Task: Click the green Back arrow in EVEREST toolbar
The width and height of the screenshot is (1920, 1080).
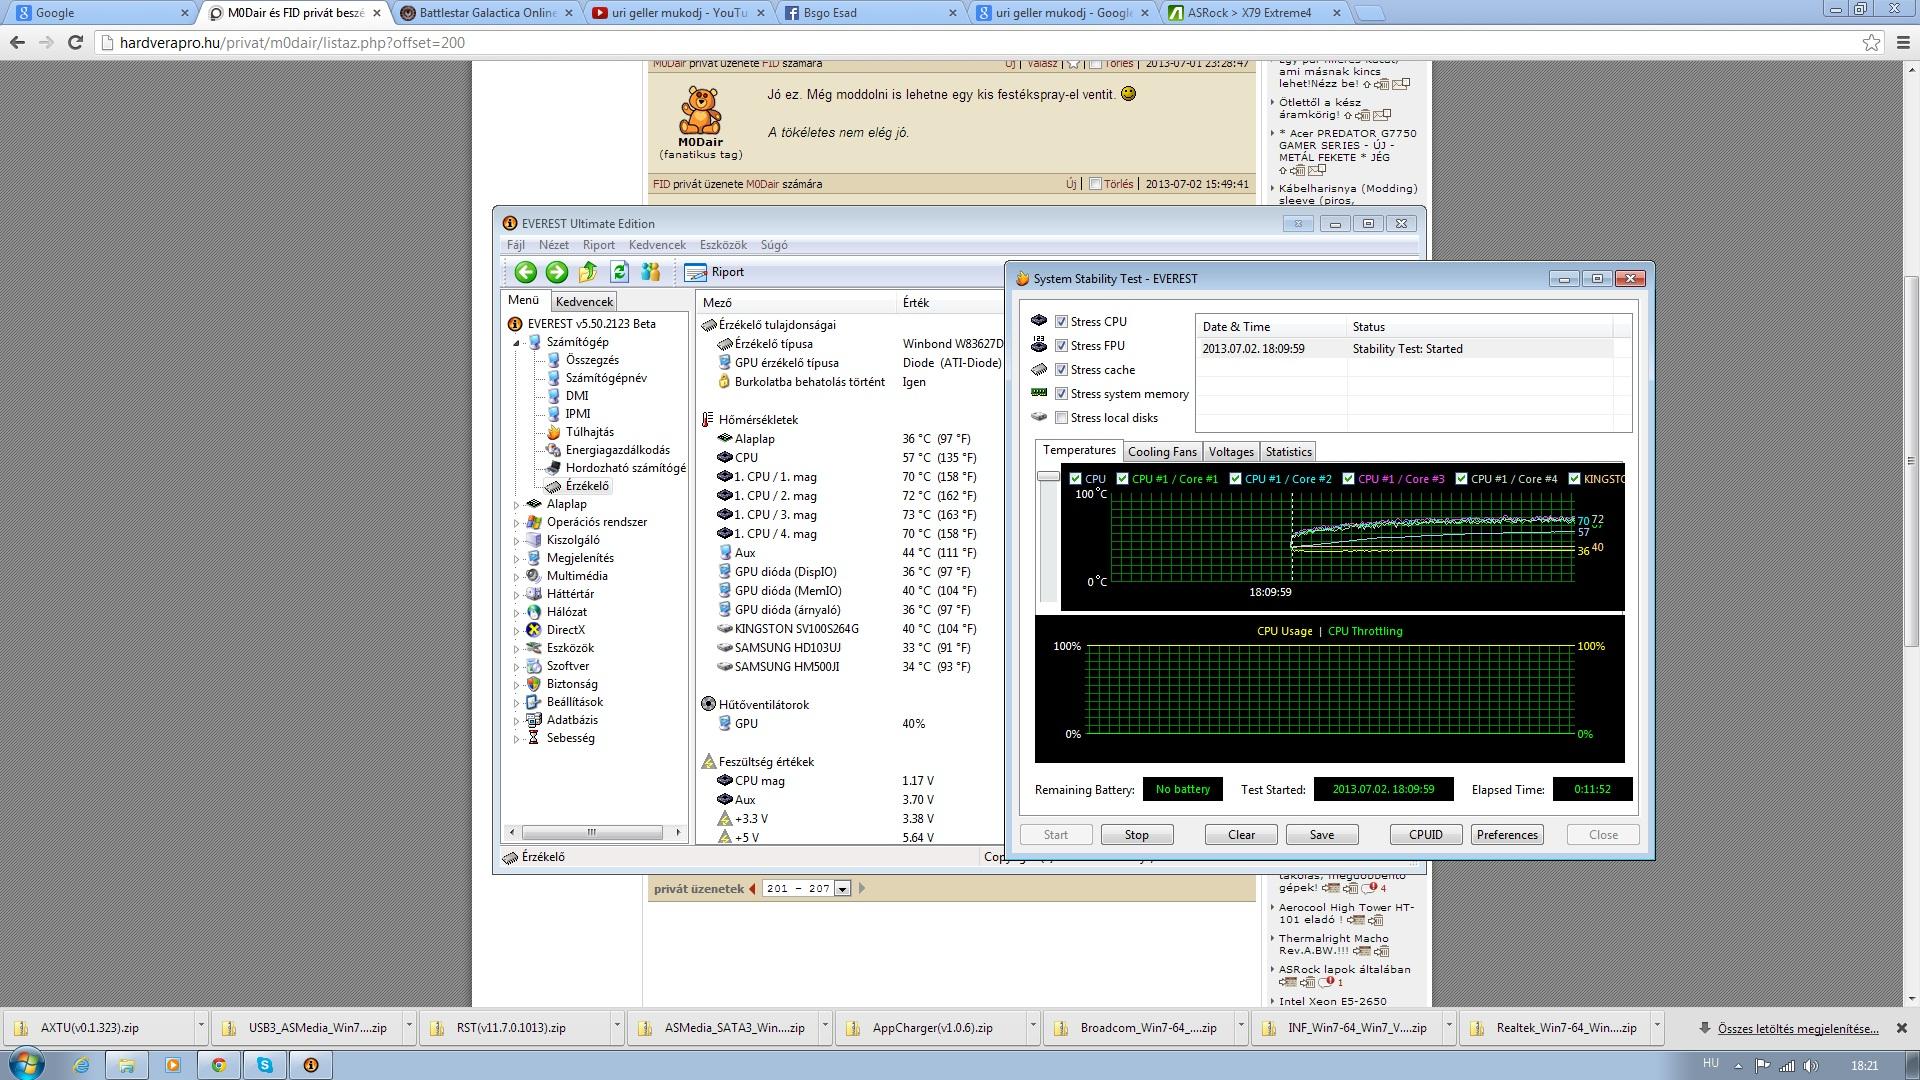Action: 525,272
